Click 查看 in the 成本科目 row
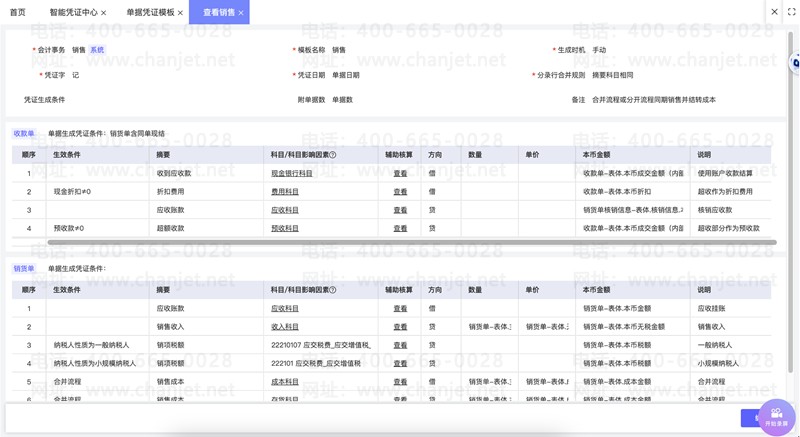This screenshot has width=800, height=437. coord(400,382)
